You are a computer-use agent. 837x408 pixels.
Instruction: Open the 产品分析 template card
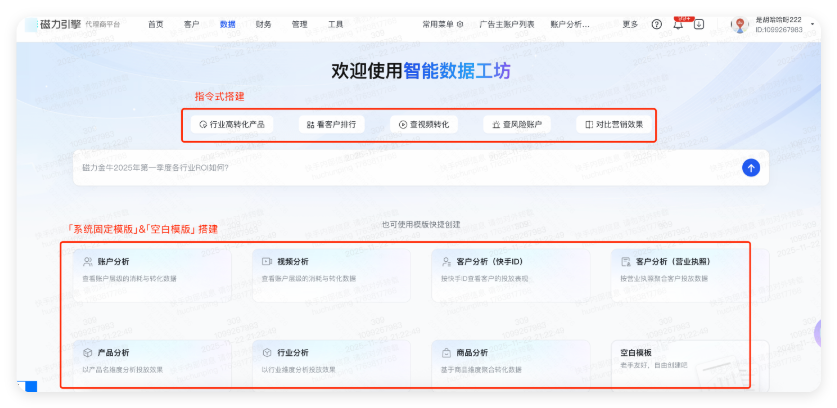(152, 365)
